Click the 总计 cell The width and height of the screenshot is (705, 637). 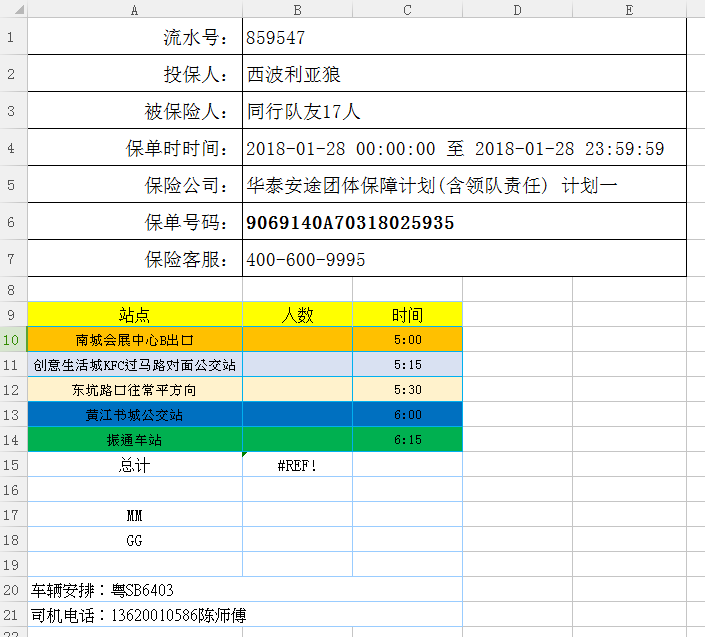(x=135, y=464)
